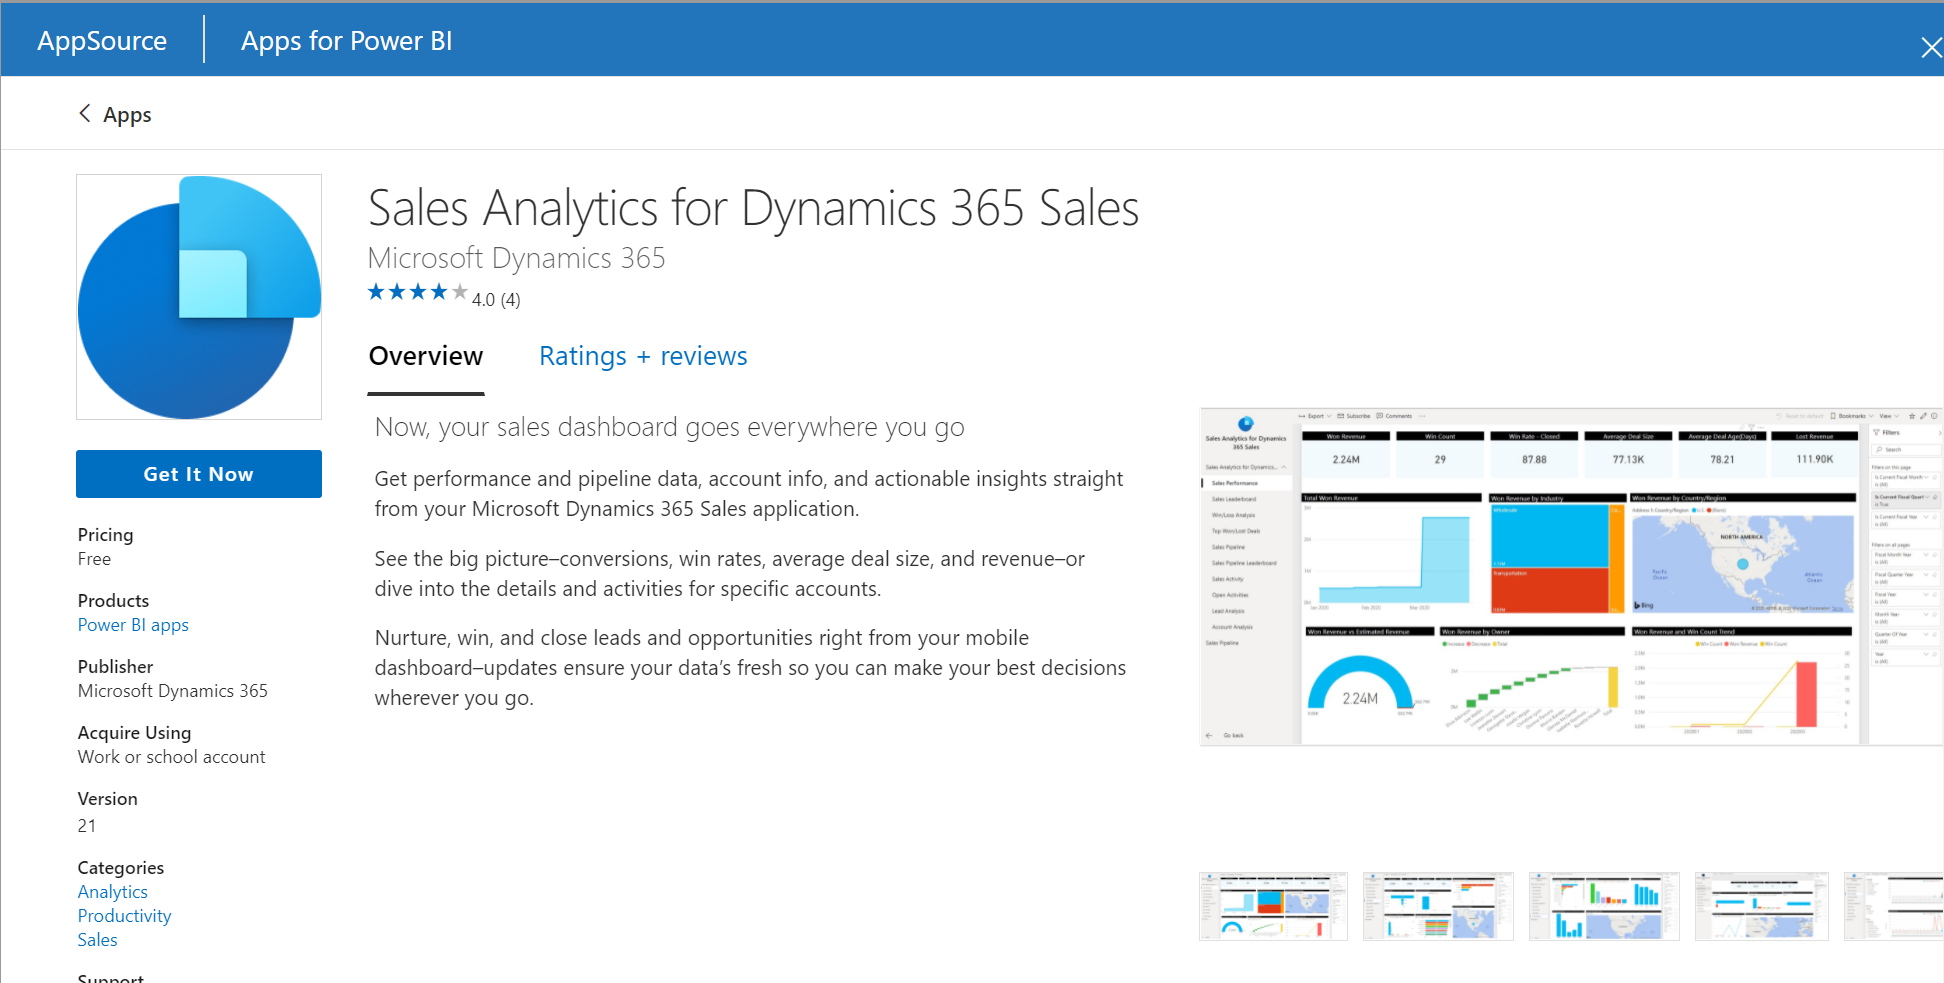This screenshot has width=1944, height=983.
Task: Open the Productivity category link
Action: (124, 916)
